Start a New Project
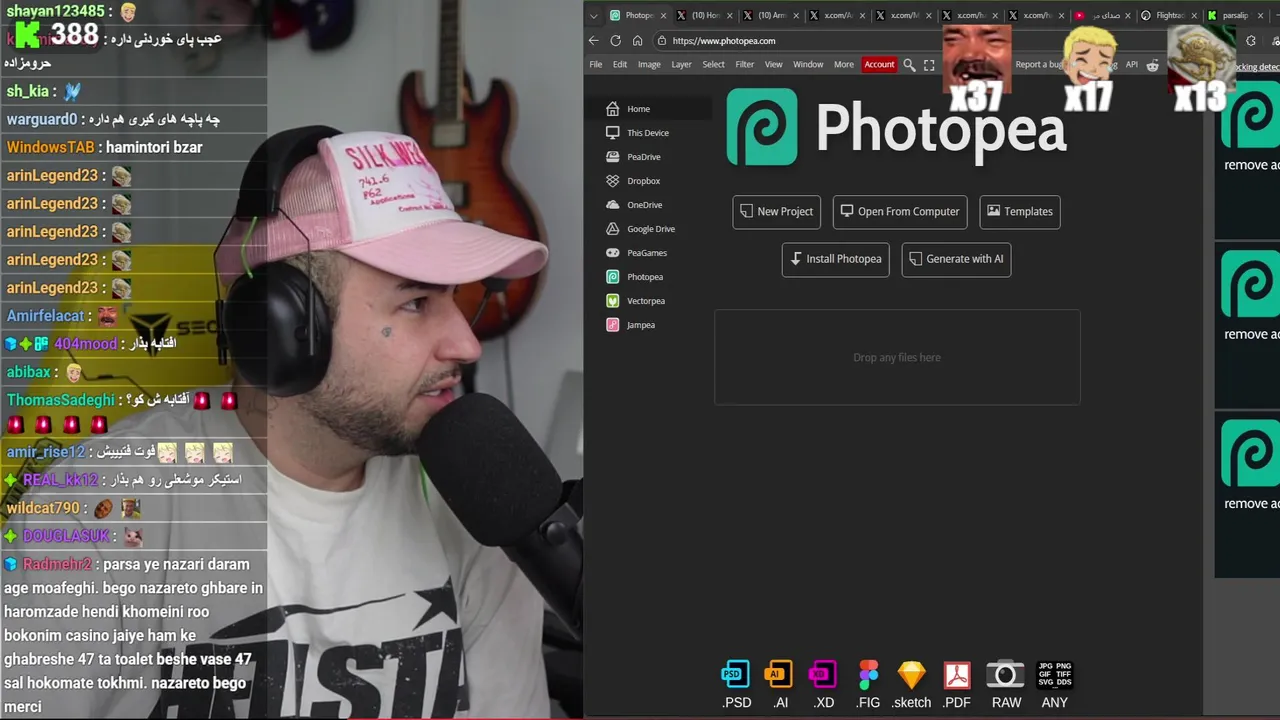The height and width of the screenshot is (720, 1280). pos(776,212)
